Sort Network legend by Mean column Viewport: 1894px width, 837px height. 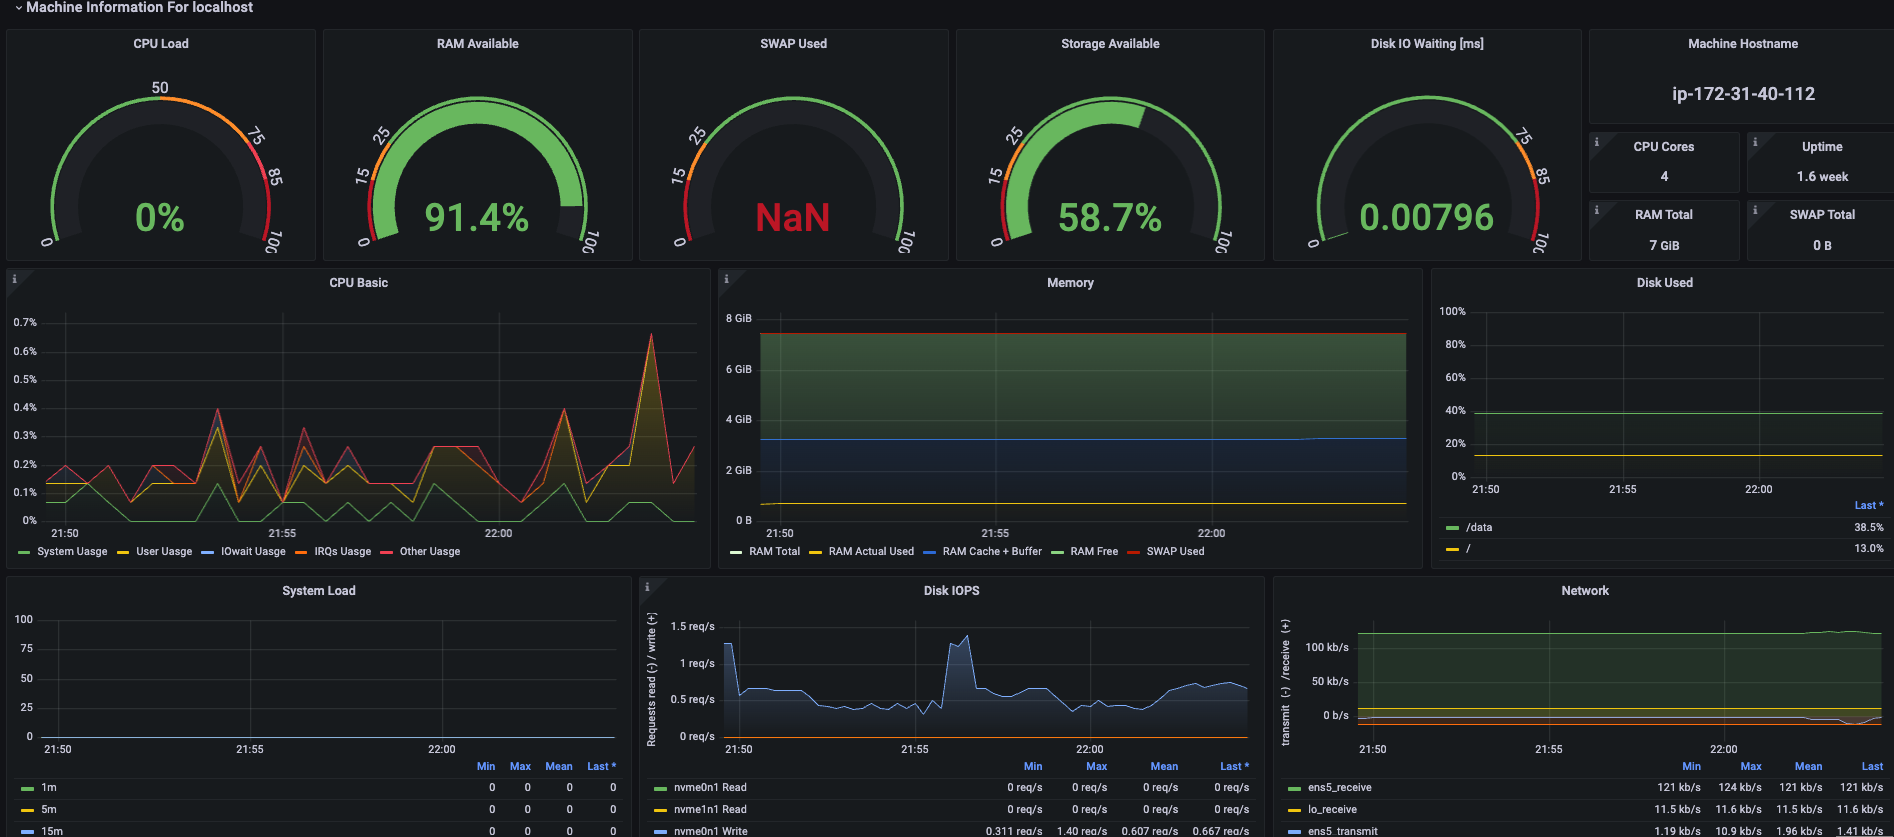point(1808,766)
